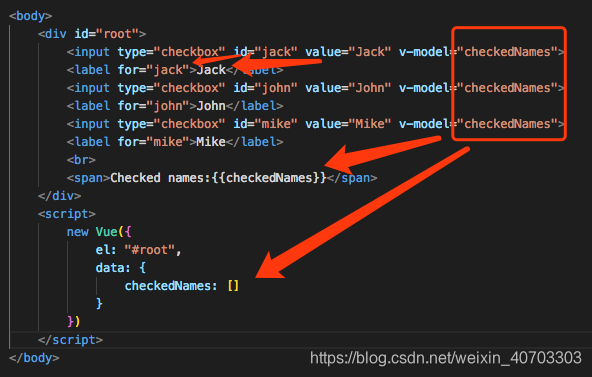Click value="John" attribute text
Screen dimensions: 592x377
click(348, 88)
